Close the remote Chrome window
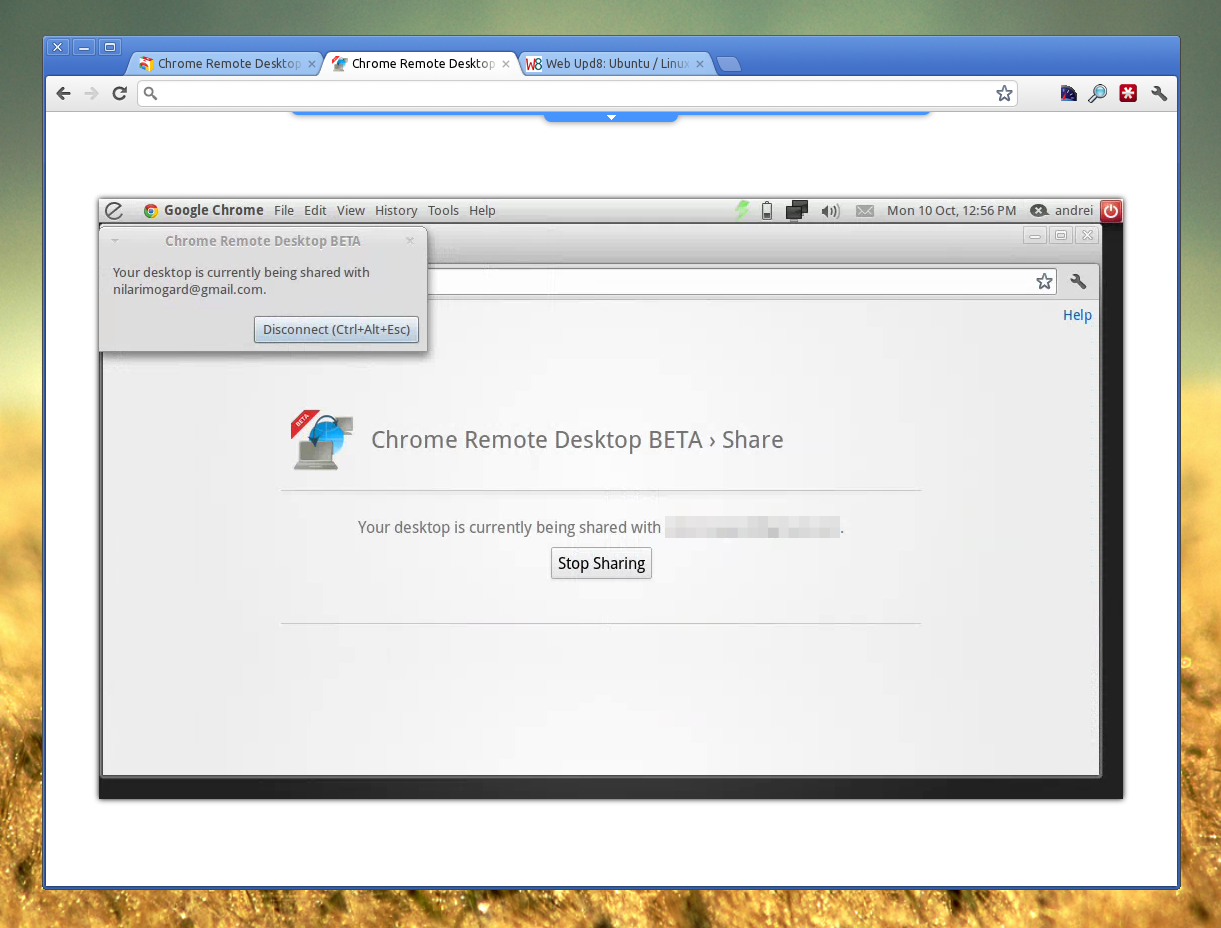Image resolution: width=1221 pixels, height=928 pixels. click(x=1087, y=236)
